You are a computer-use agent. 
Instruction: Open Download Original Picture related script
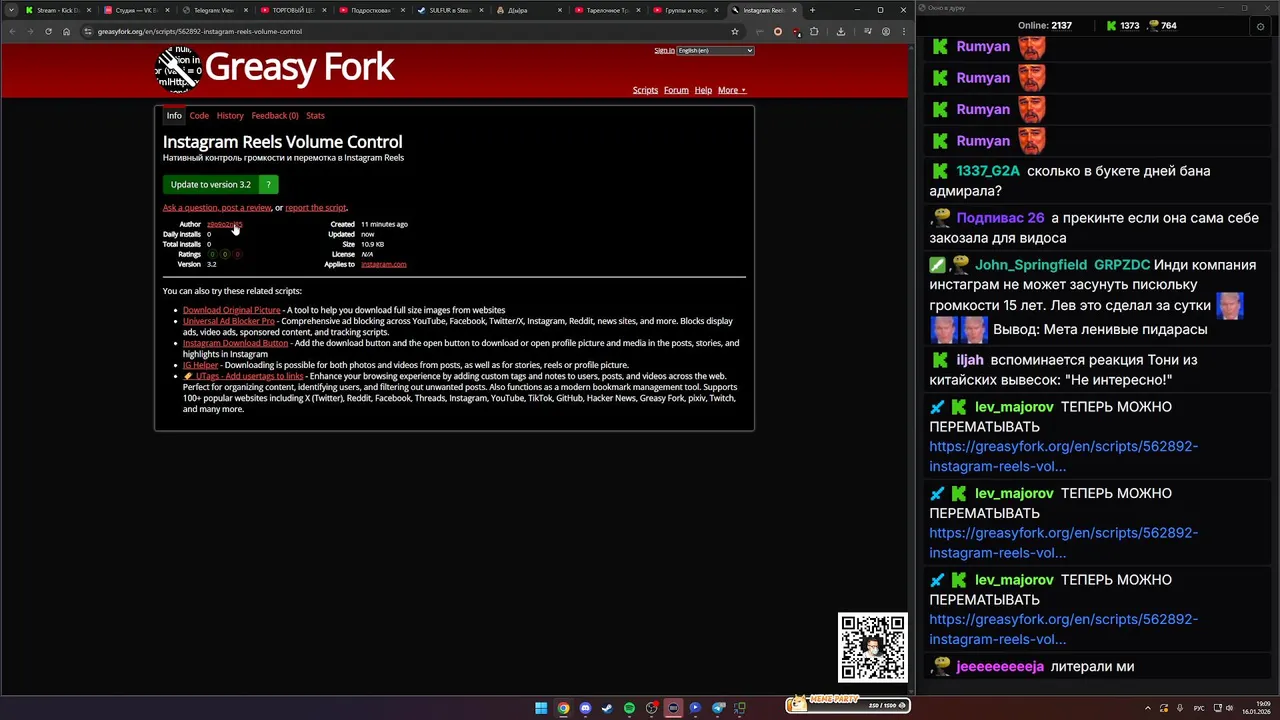tap(231, 310)
